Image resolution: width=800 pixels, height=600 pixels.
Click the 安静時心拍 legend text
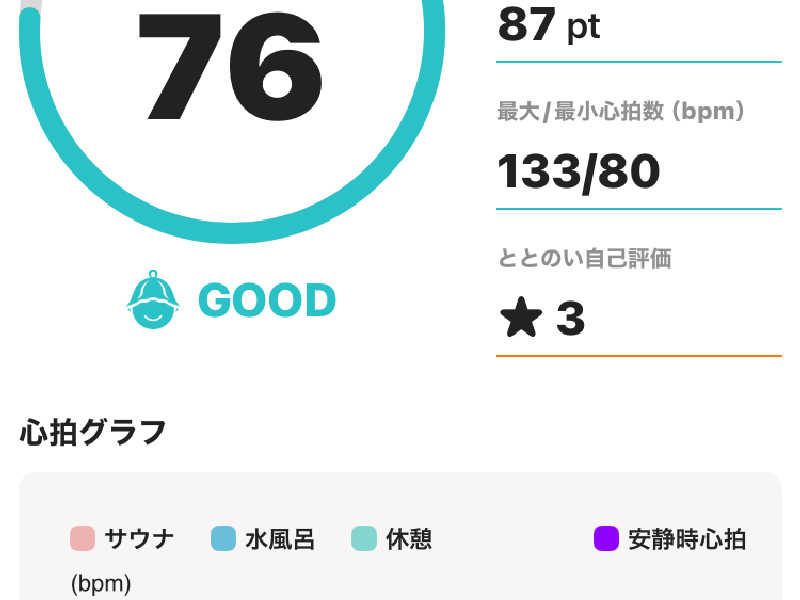687,539
